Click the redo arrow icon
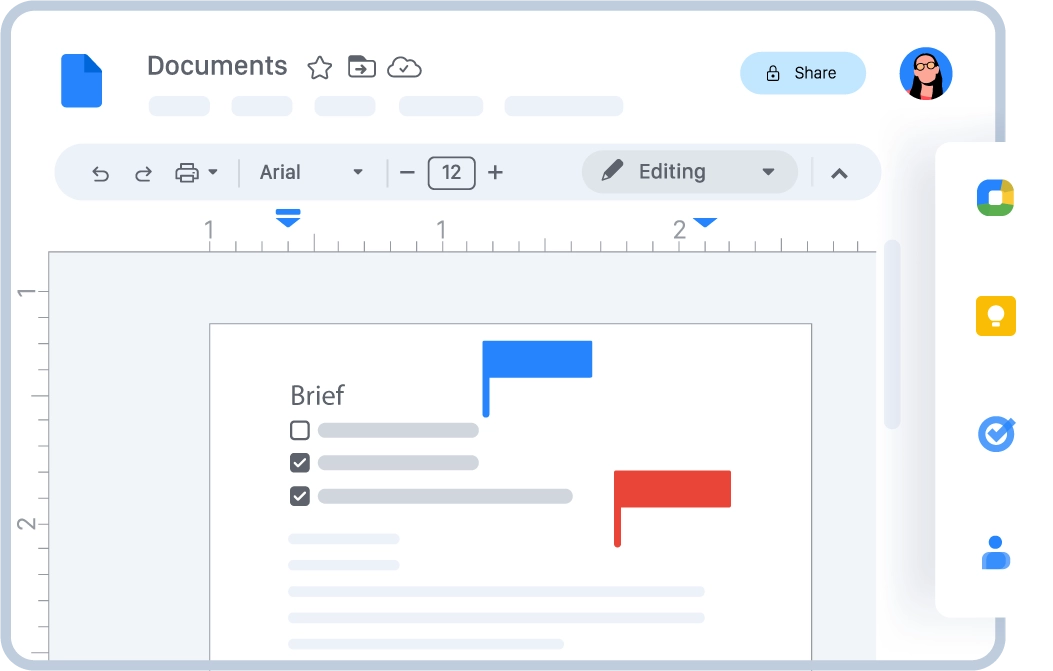 (x=143, y=173)
